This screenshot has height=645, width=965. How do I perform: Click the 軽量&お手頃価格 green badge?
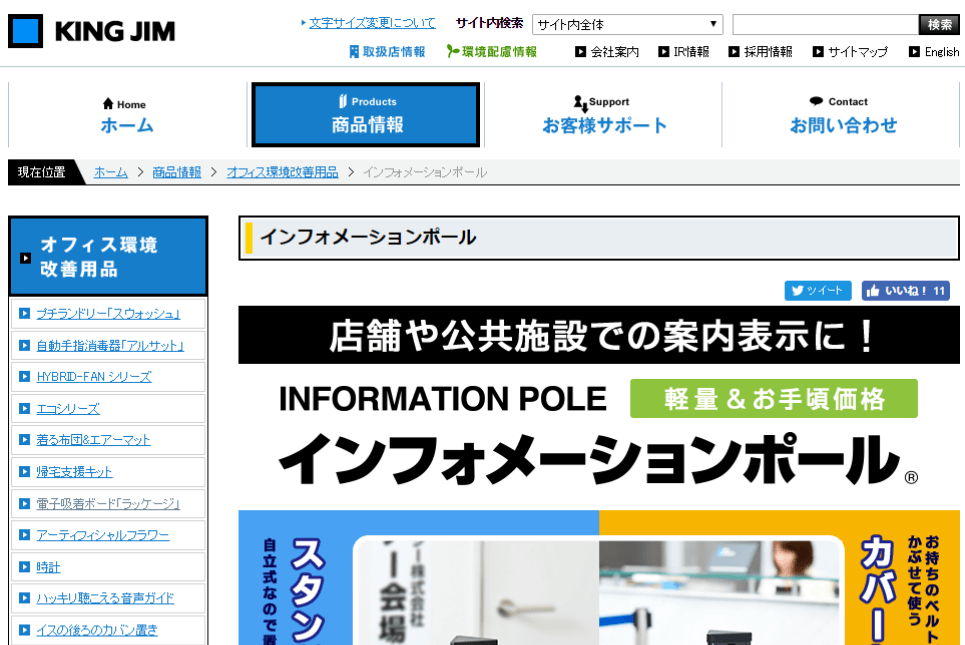click(x=774, y=399)
